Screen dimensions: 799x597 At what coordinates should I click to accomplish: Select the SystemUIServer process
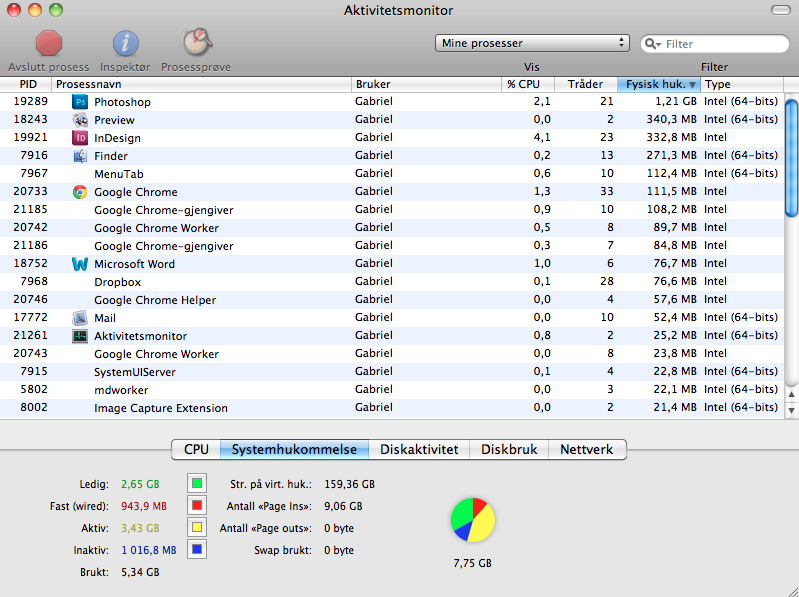point(392,372)
